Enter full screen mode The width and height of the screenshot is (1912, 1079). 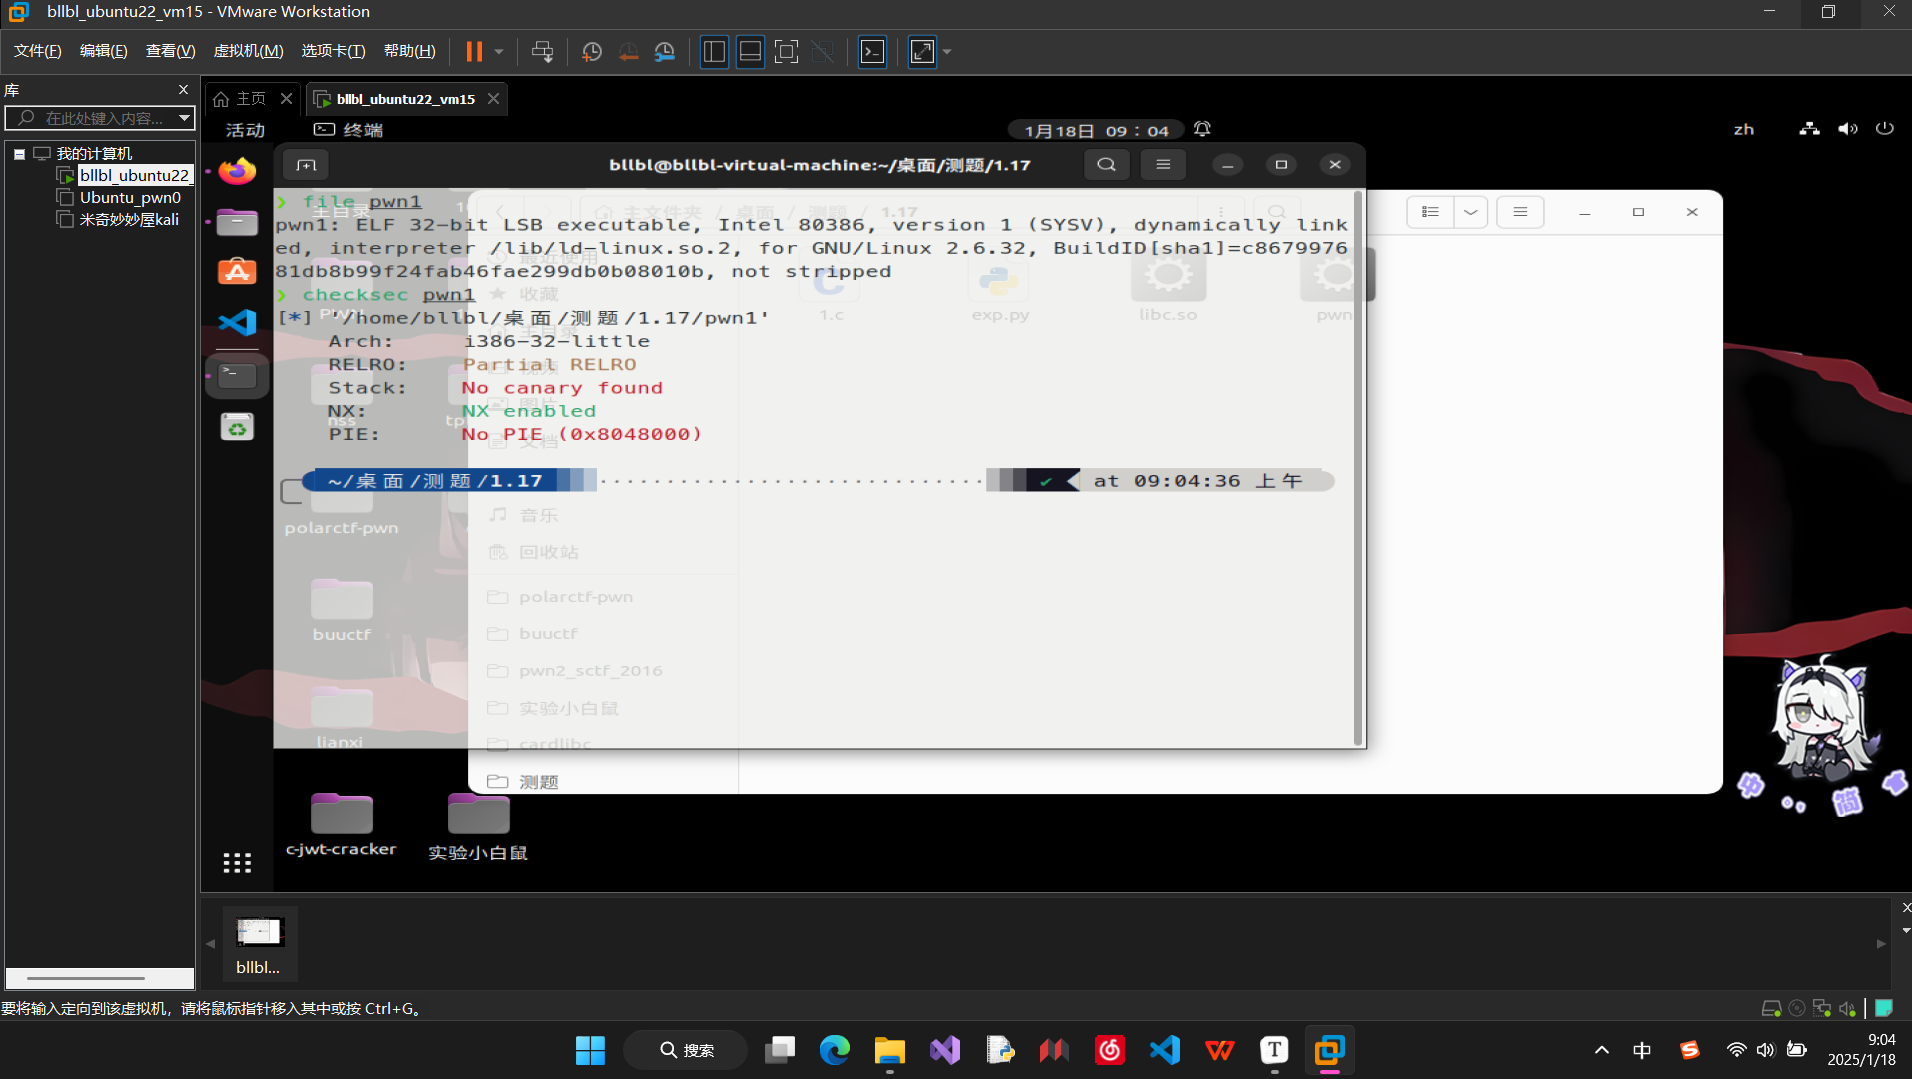[x=787, y=51]
